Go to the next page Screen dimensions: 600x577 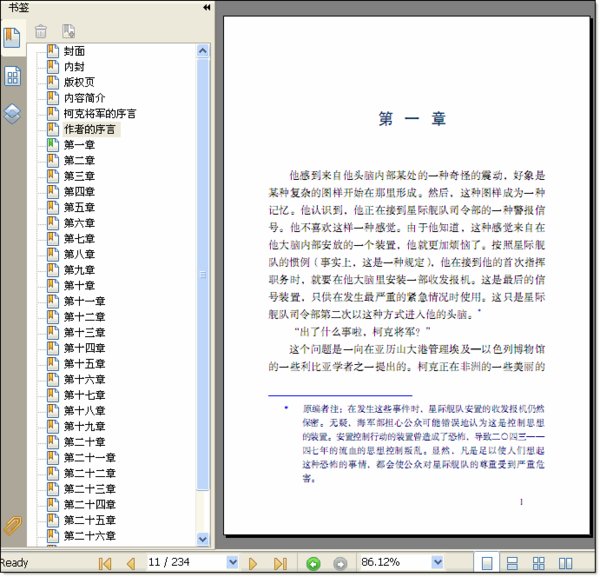pyautogui.click(x=254, y=563)
